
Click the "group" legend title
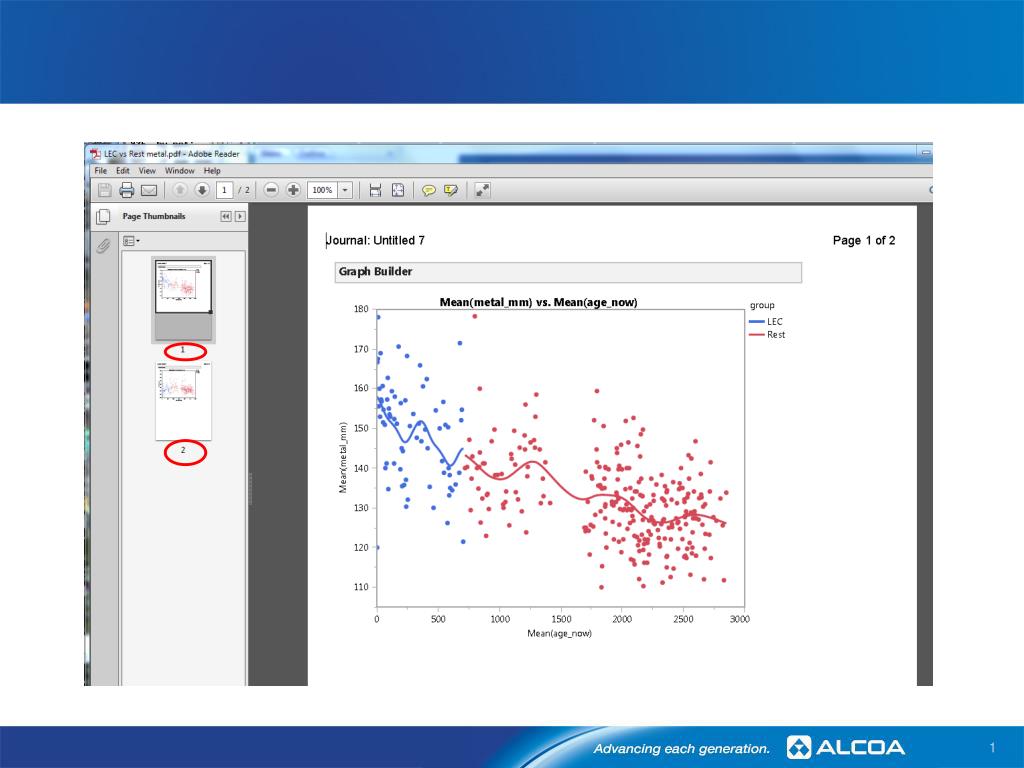(762, 305)
